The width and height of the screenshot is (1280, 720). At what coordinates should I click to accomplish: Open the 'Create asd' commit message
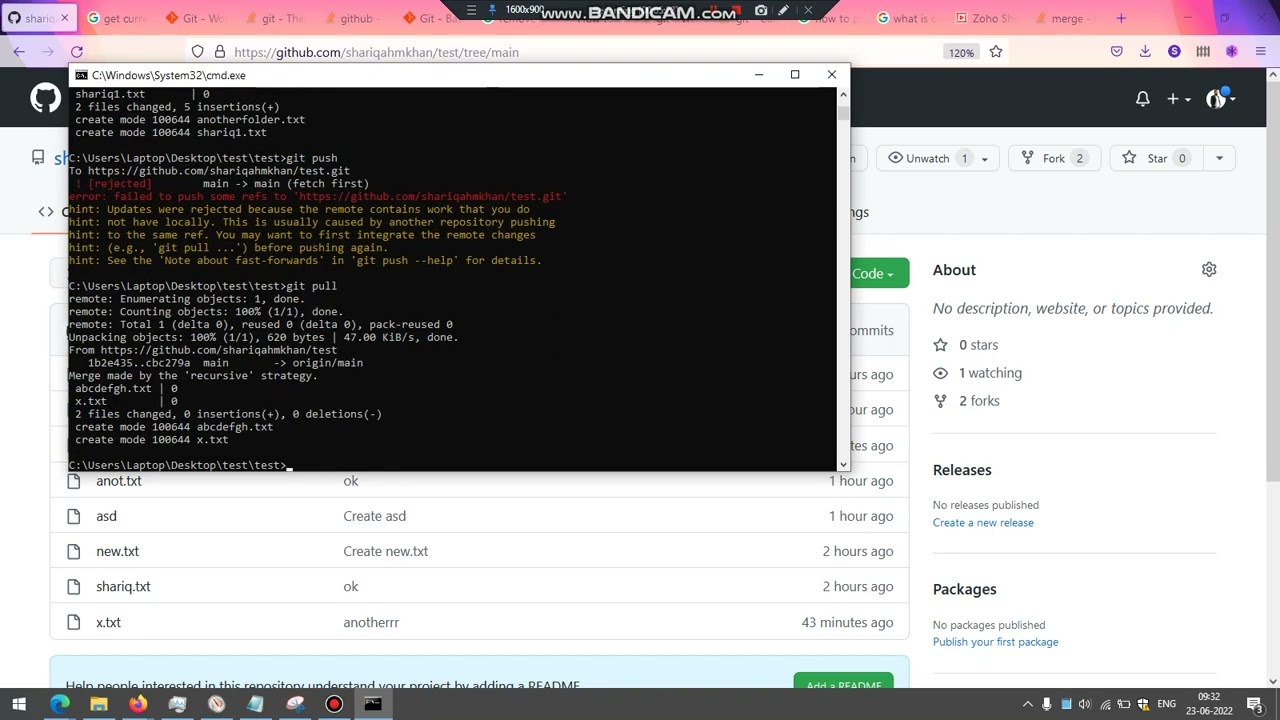374,516
